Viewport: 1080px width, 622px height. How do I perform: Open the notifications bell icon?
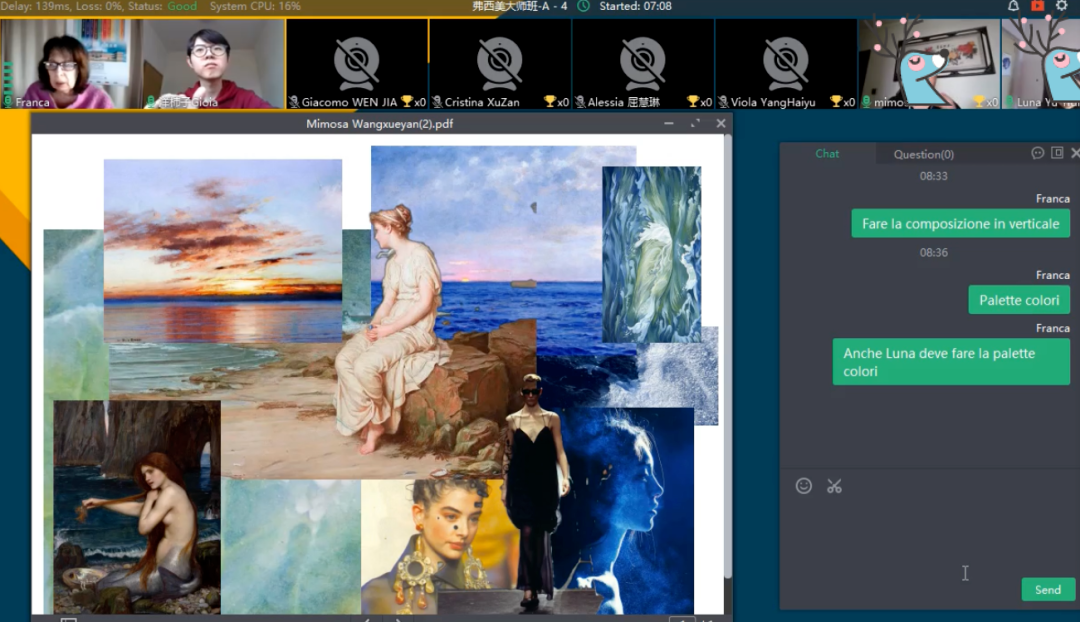tap(1013, 6)
